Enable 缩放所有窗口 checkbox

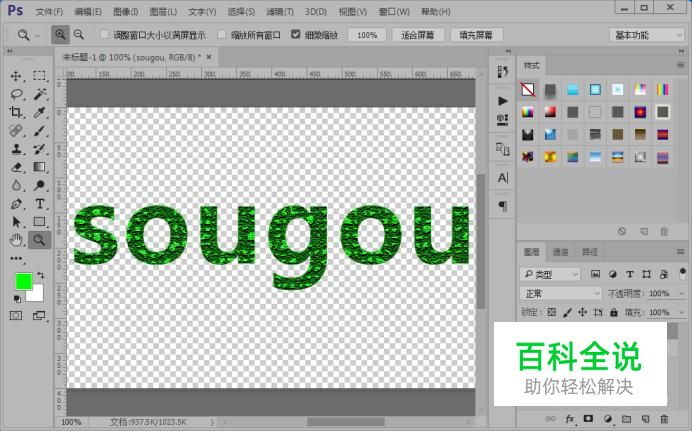pos(222,34)
